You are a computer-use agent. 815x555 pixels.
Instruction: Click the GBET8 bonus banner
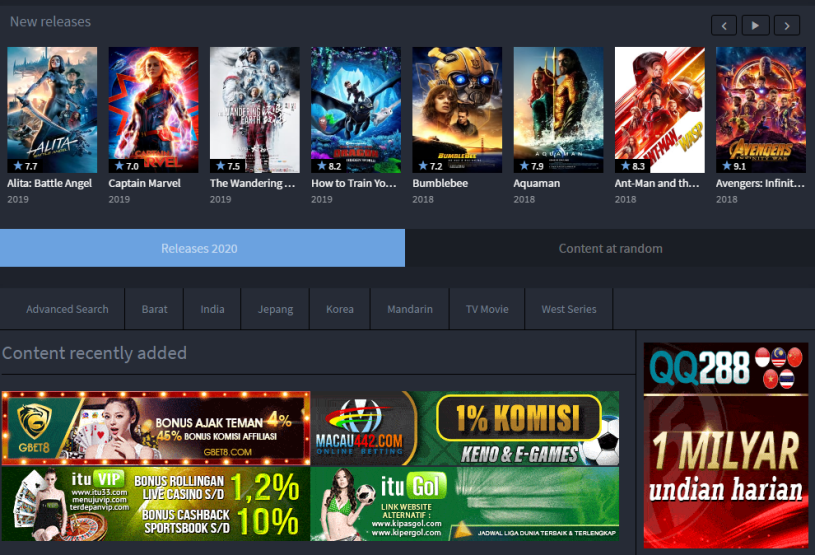(156, 428)
